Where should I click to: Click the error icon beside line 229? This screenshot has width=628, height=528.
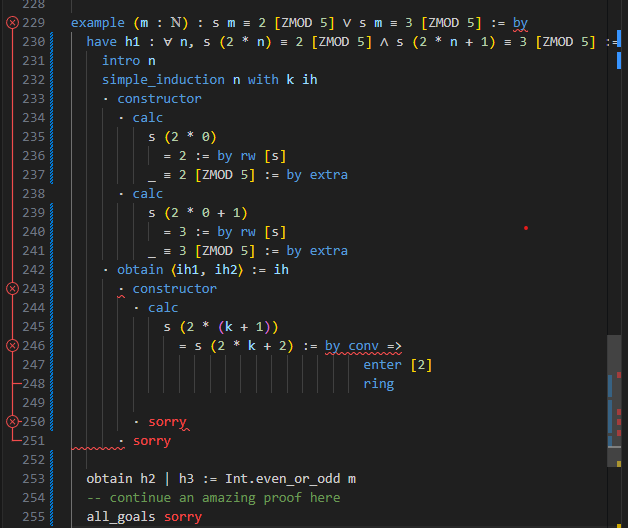[12, 22]
